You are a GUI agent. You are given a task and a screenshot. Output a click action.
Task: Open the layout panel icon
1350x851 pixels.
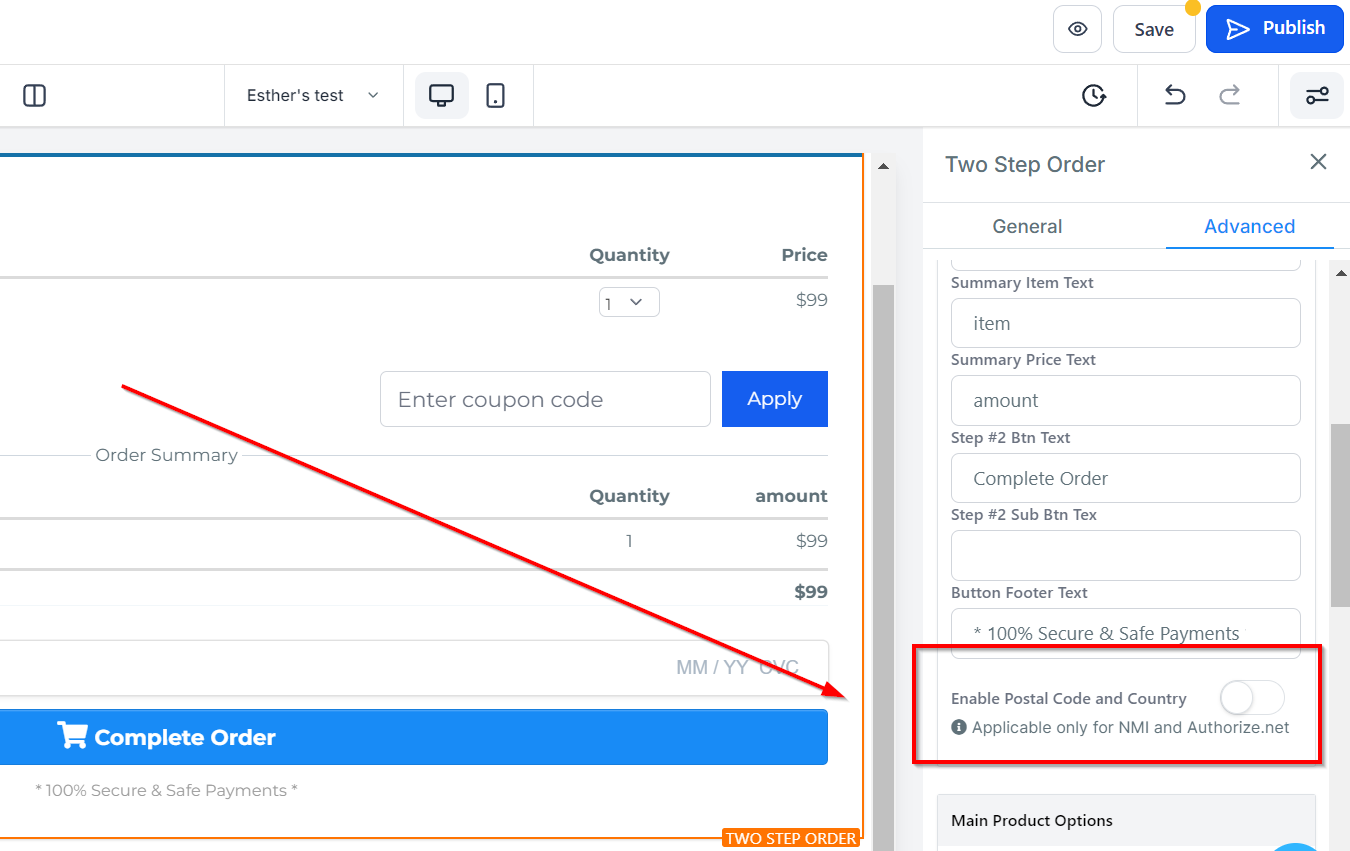tap(35, 96)
